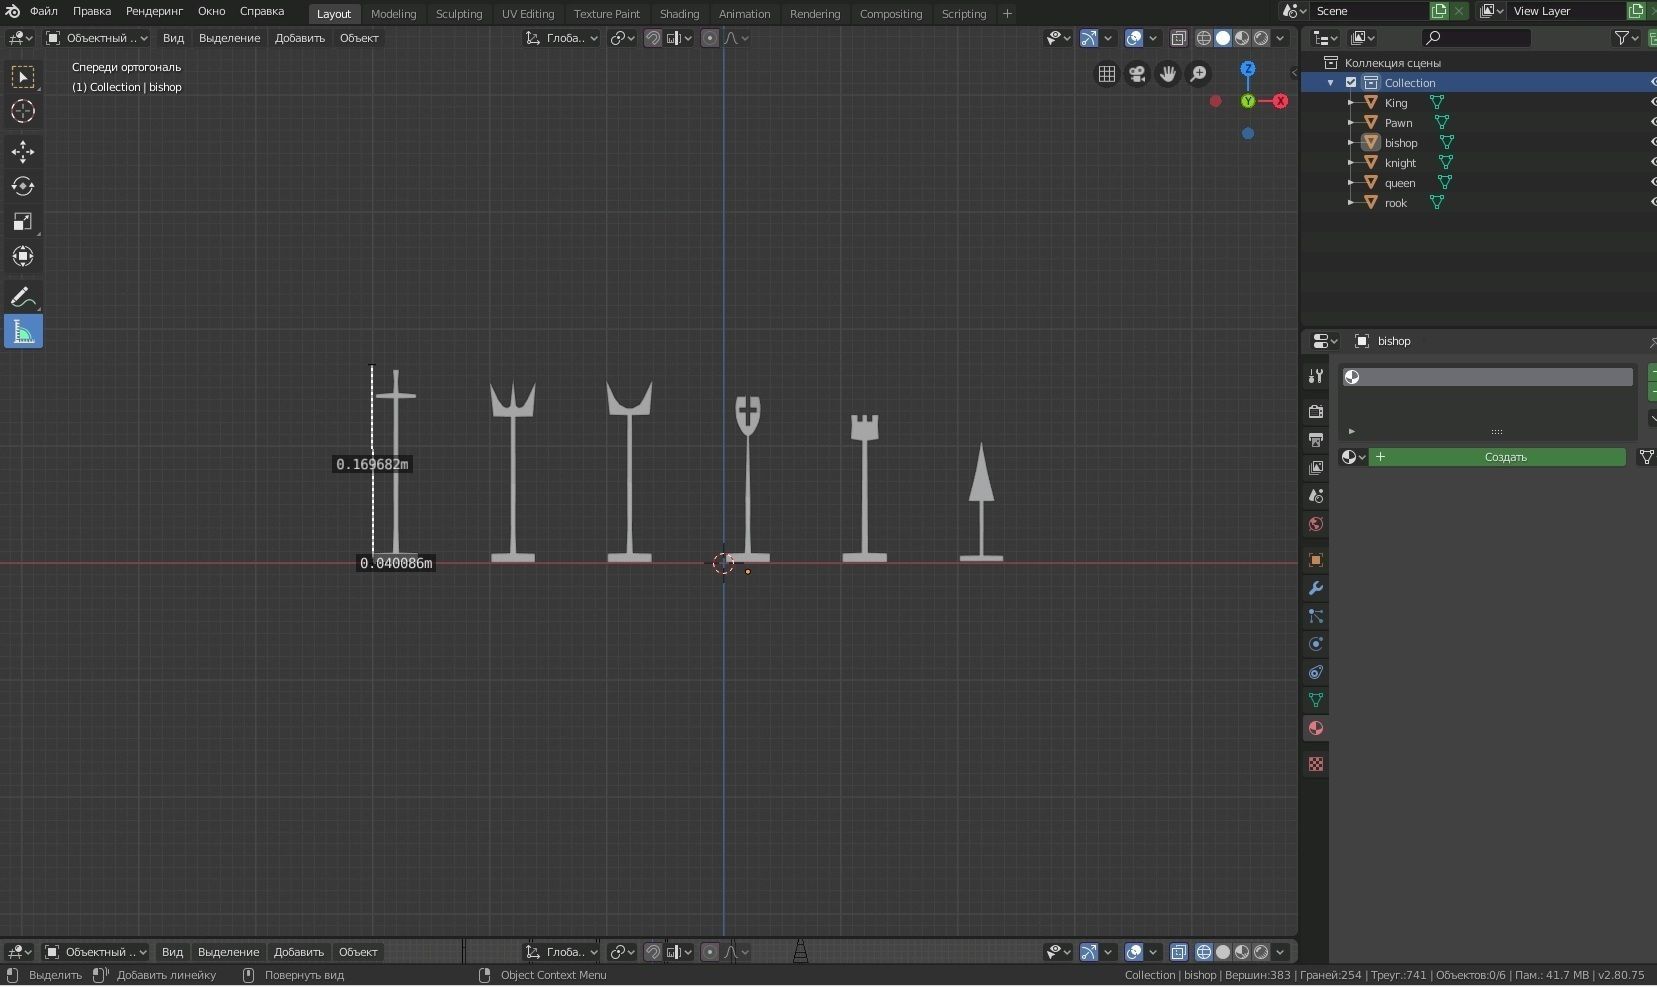Open the View Layer properties tab

(x=1316, y=468)
